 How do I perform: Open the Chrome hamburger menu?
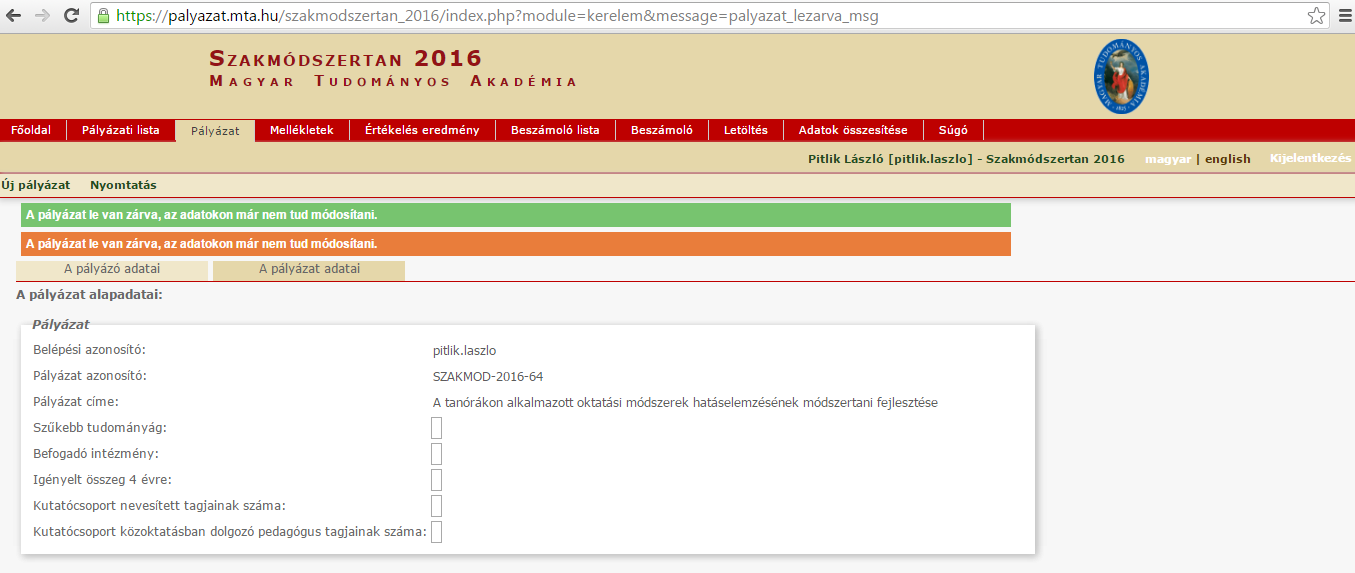[1343, 16]
